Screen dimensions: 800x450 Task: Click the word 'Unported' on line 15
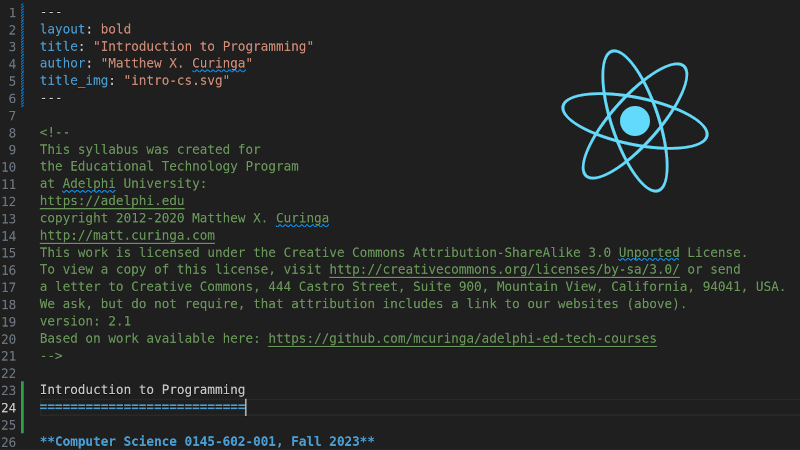(648, 253)
